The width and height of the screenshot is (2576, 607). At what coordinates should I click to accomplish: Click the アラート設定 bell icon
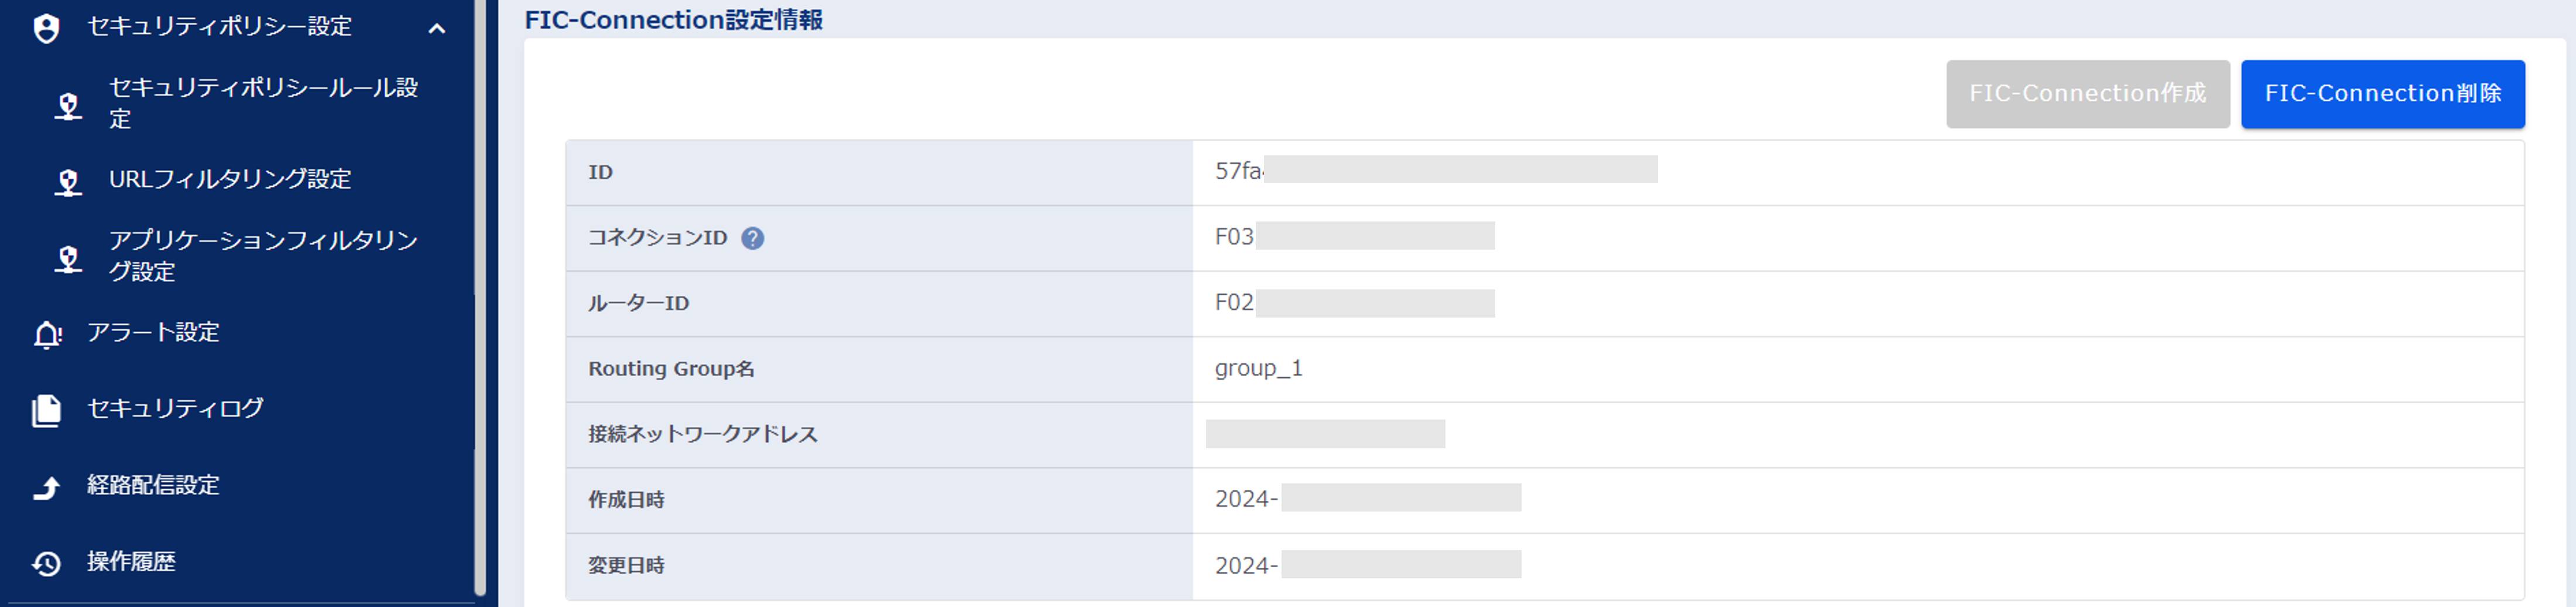click(x=47, y=334)
